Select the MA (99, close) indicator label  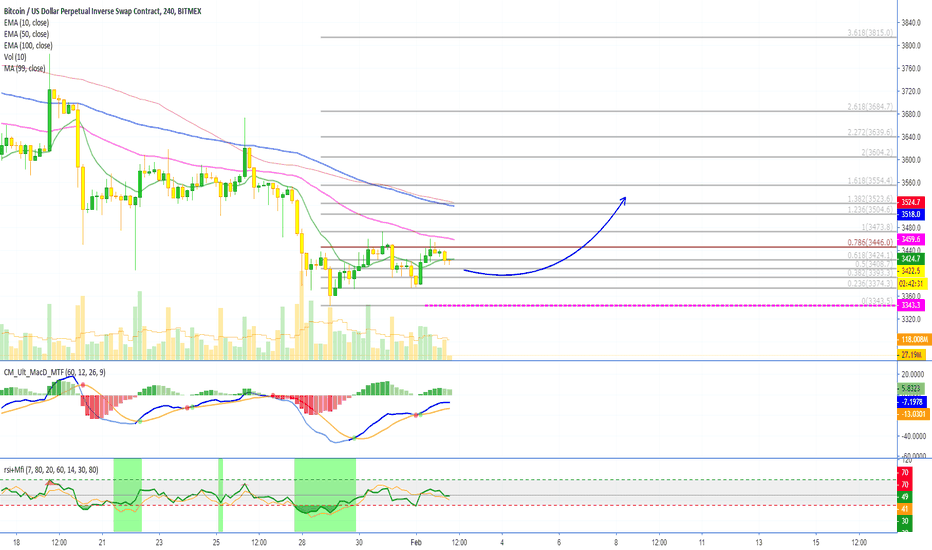[x=24, y=68]
